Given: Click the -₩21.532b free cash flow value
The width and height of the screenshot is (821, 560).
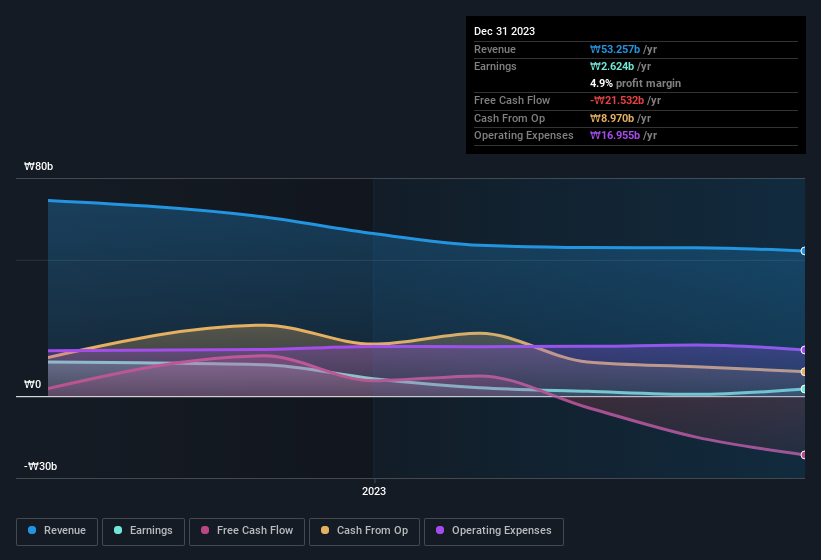Looking at the screenshot, I should click(617, 100).
